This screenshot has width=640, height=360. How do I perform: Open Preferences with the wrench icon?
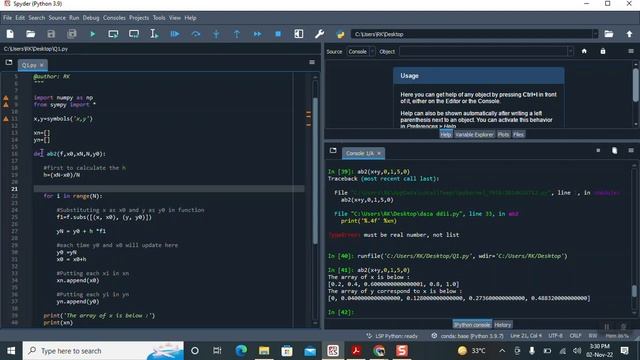(x=320, y=34)
